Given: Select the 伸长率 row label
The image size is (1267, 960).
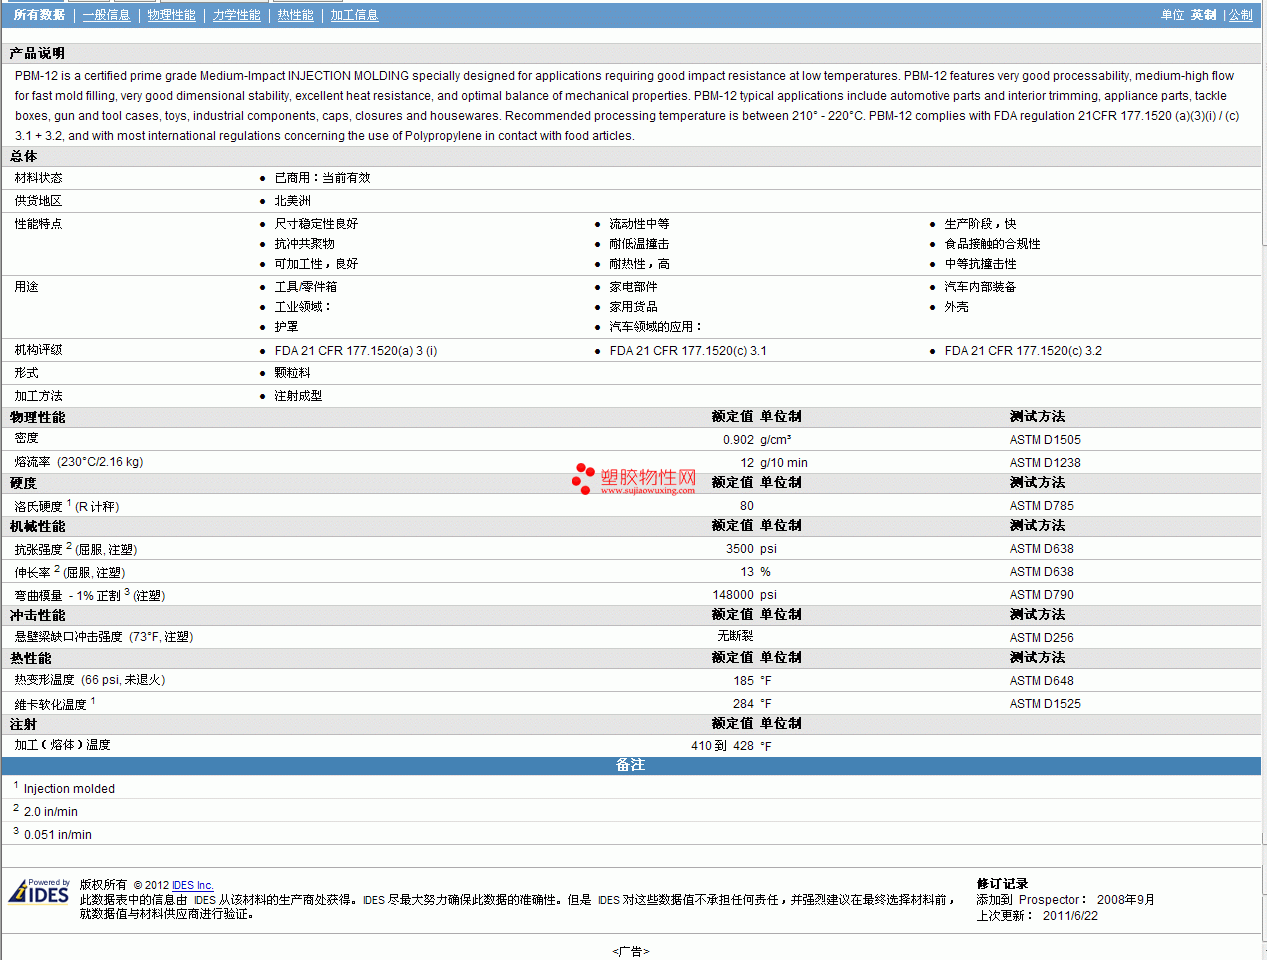Looking at the screenshot, I should pyautogui.click(x=70, y=572).
